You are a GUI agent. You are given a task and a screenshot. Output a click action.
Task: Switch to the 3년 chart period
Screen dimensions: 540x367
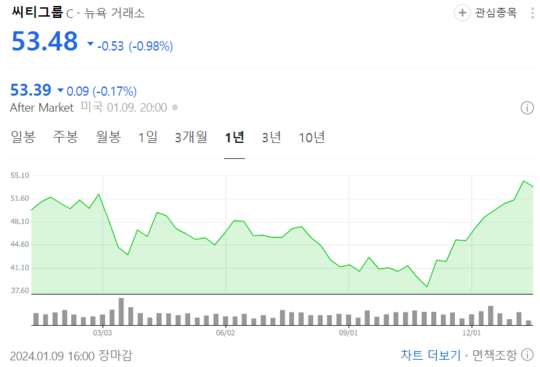271,137
